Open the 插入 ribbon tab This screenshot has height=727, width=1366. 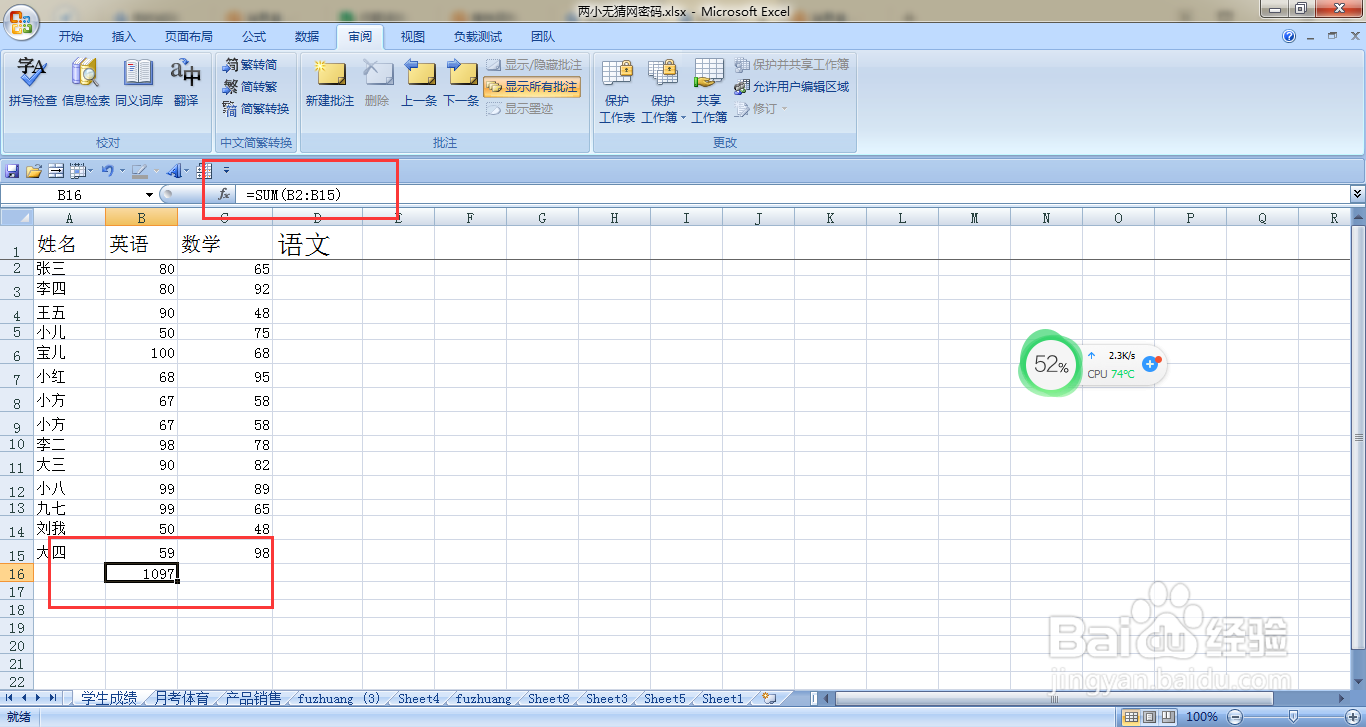tap(124, 36)
